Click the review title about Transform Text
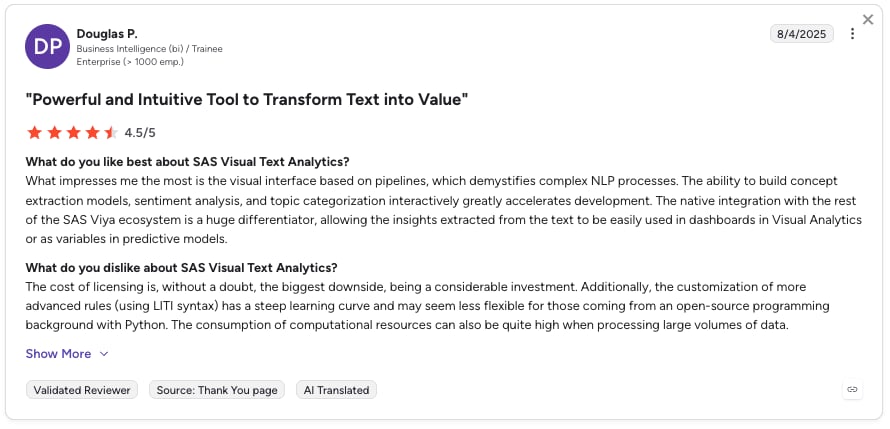This screenshot has height=429, width=890. 247,100
